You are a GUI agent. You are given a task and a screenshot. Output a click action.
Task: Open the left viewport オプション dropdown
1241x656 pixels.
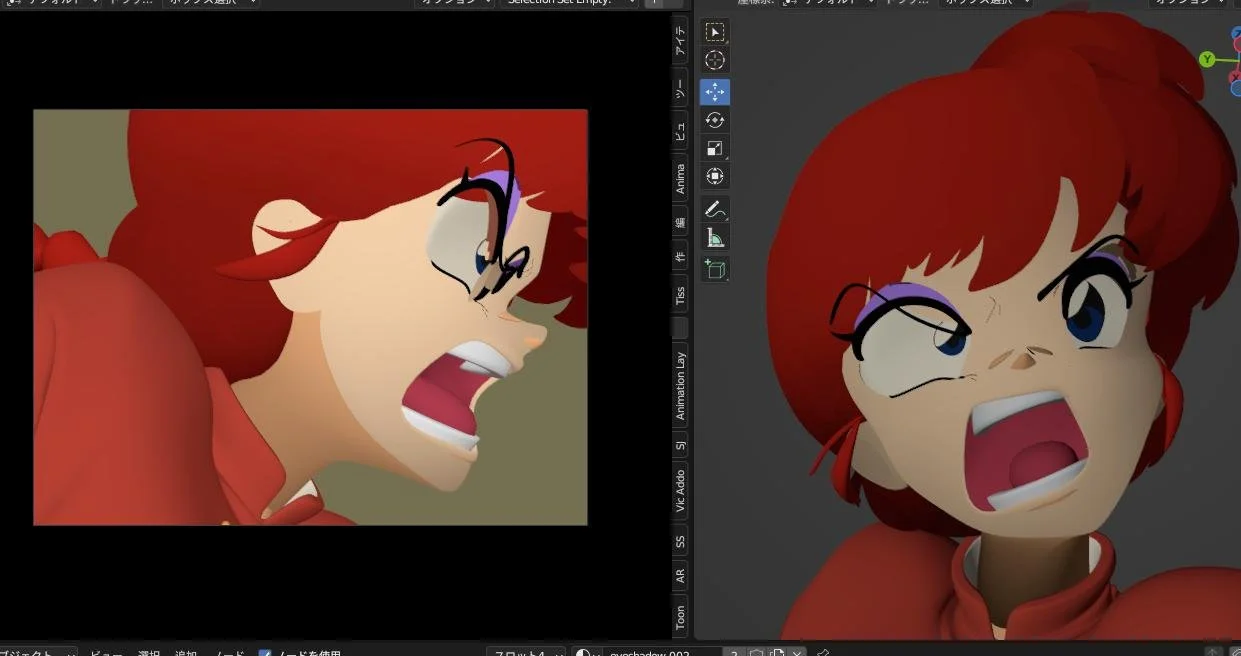[x=455, y=2]
